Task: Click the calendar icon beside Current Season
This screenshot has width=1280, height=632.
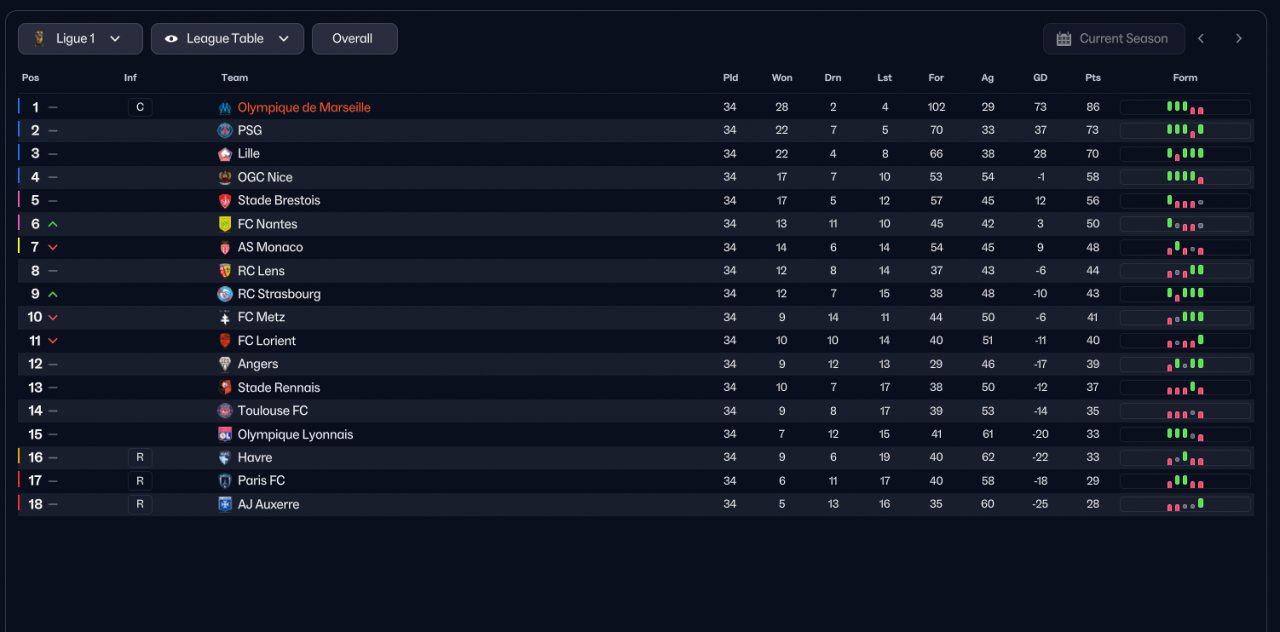Action: coord(1064,39)
